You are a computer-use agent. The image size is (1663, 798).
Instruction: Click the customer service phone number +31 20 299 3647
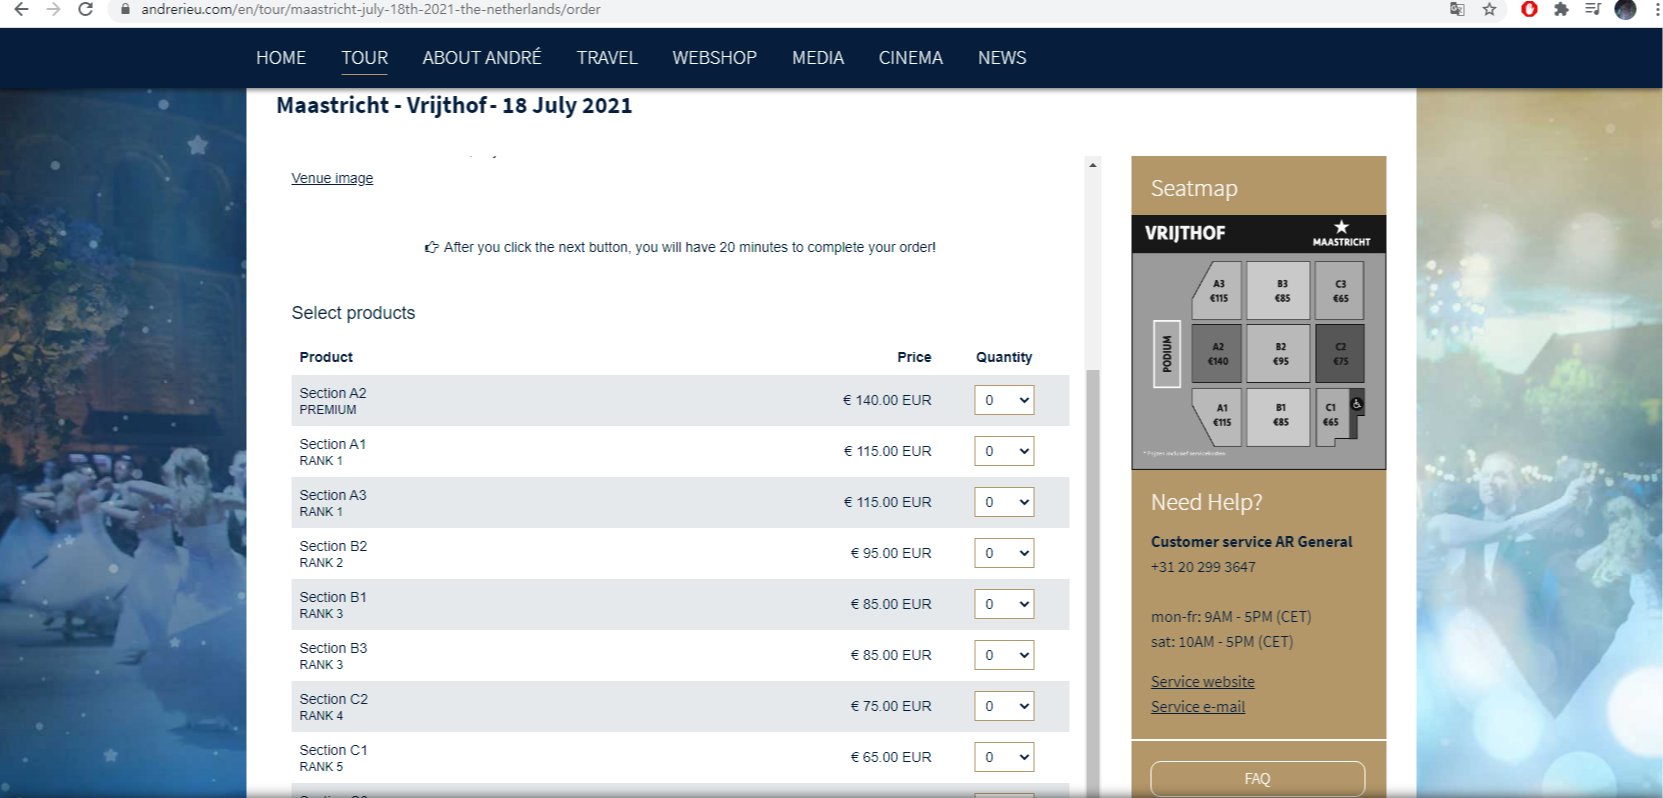pyautogui.click(x=1203, y=567)
